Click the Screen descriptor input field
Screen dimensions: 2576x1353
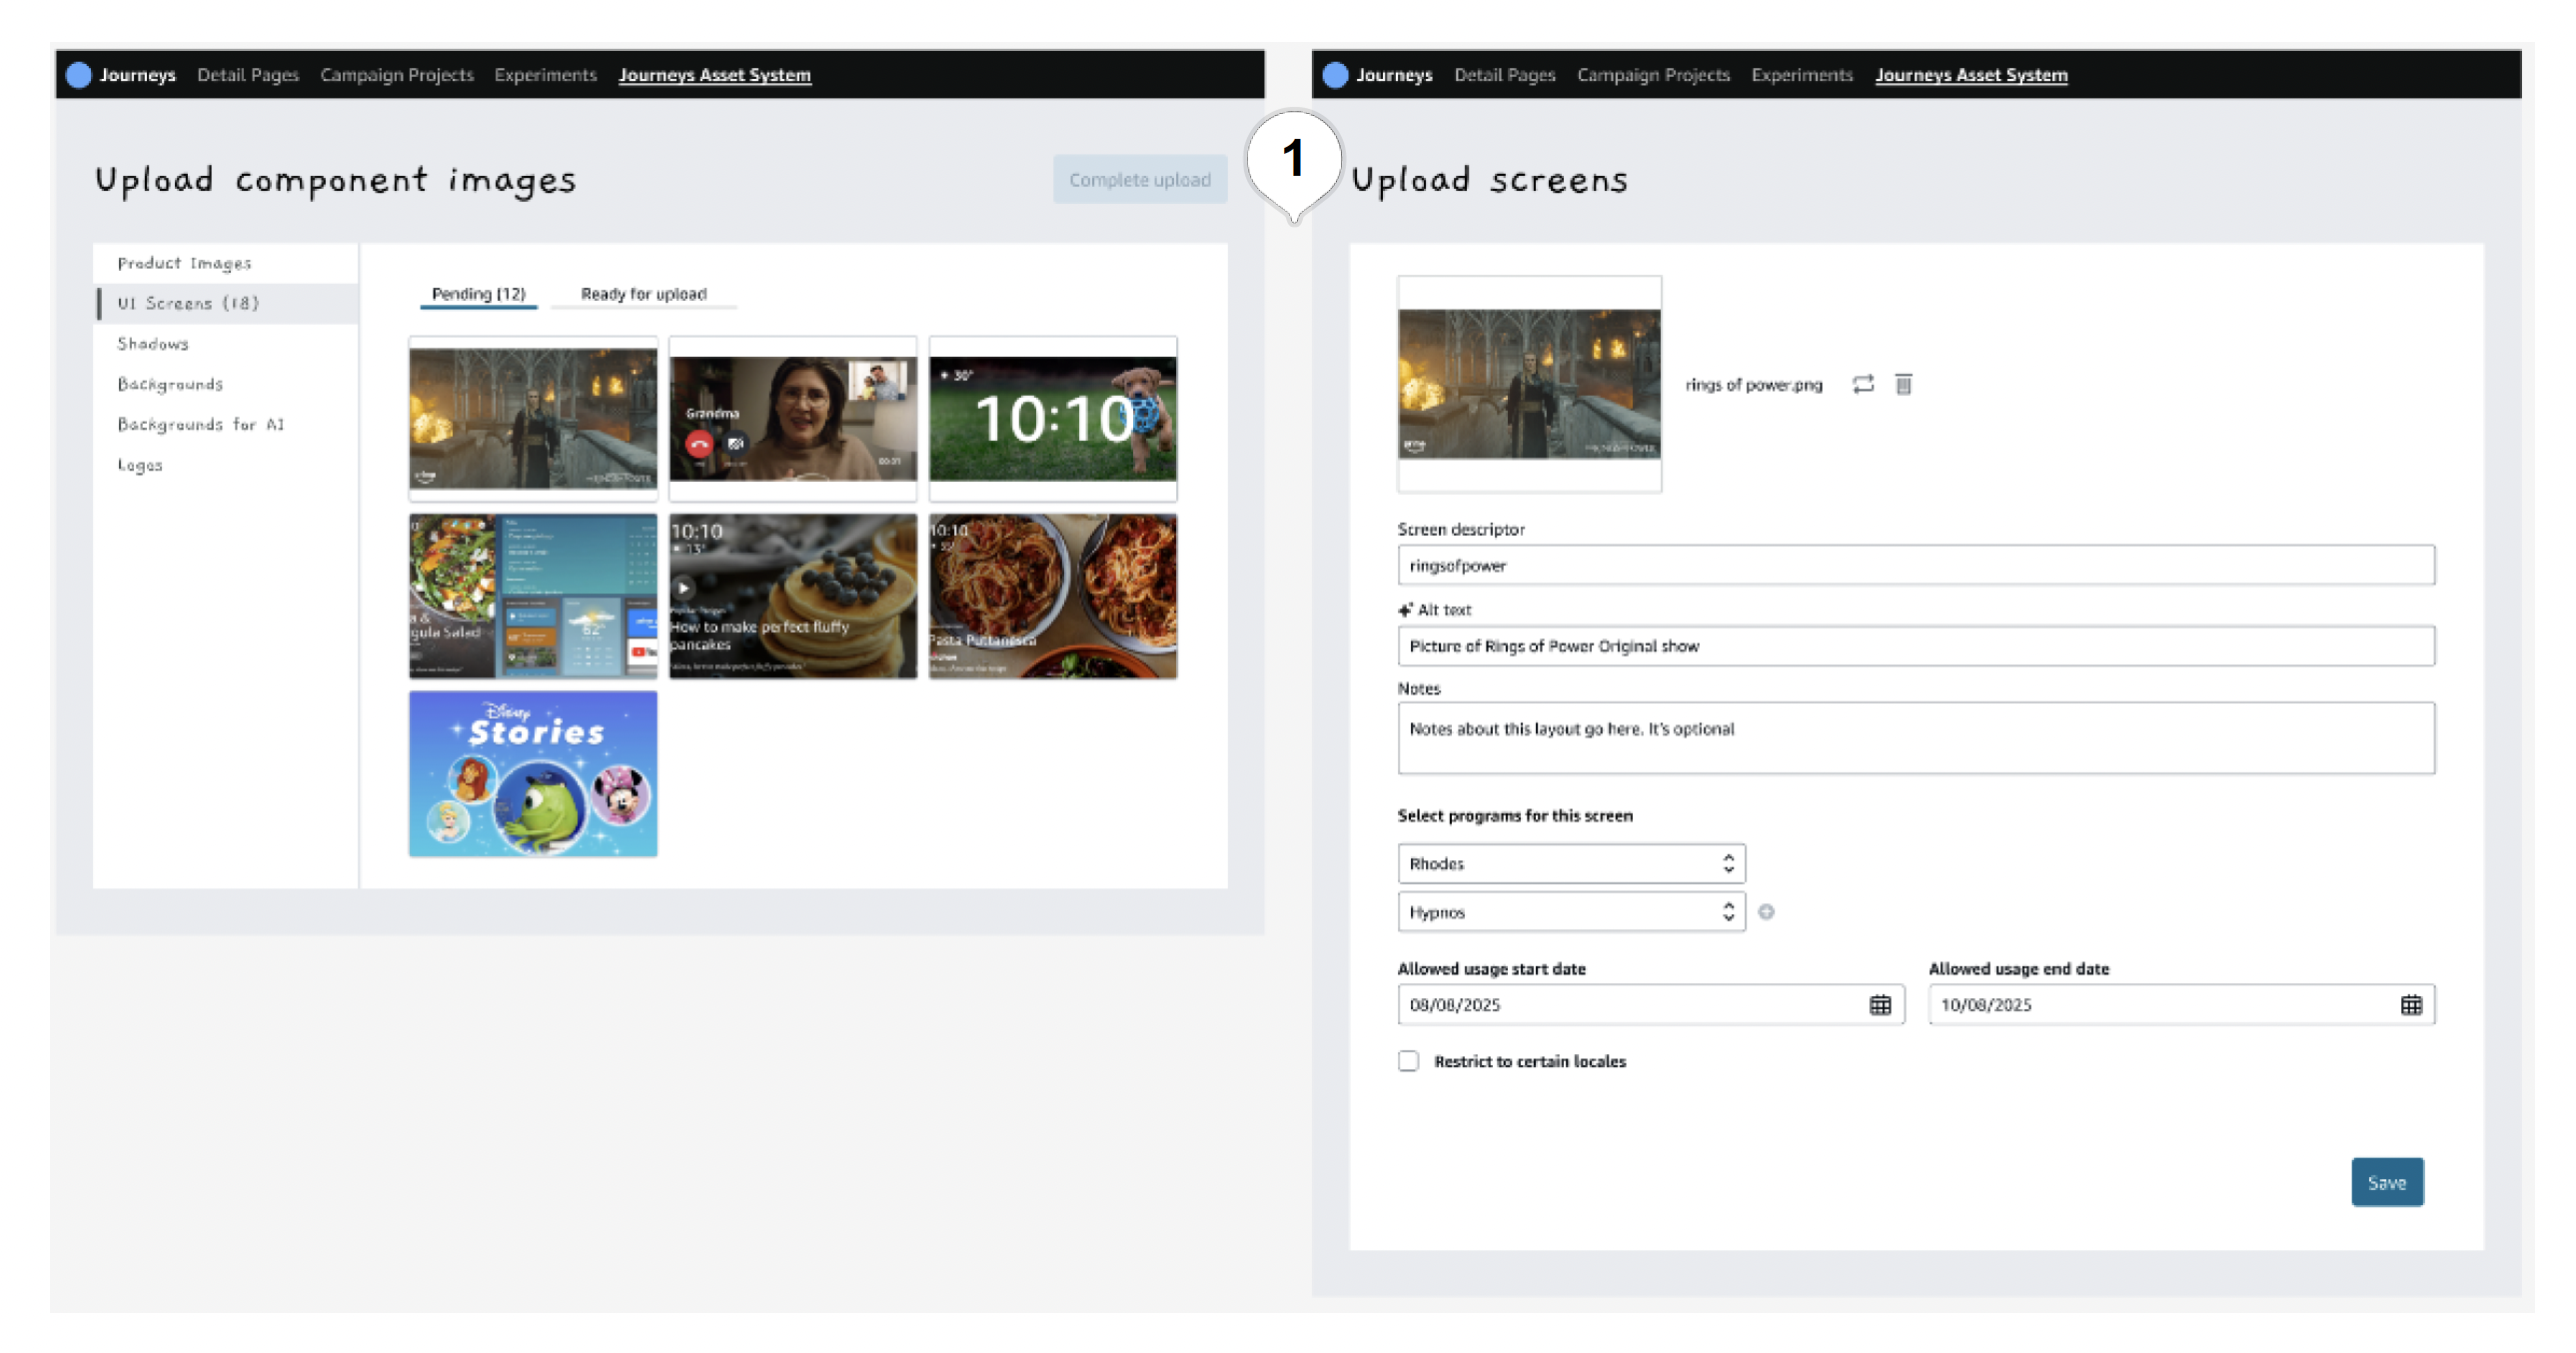pyautogui.click(x=1916, y=565)
